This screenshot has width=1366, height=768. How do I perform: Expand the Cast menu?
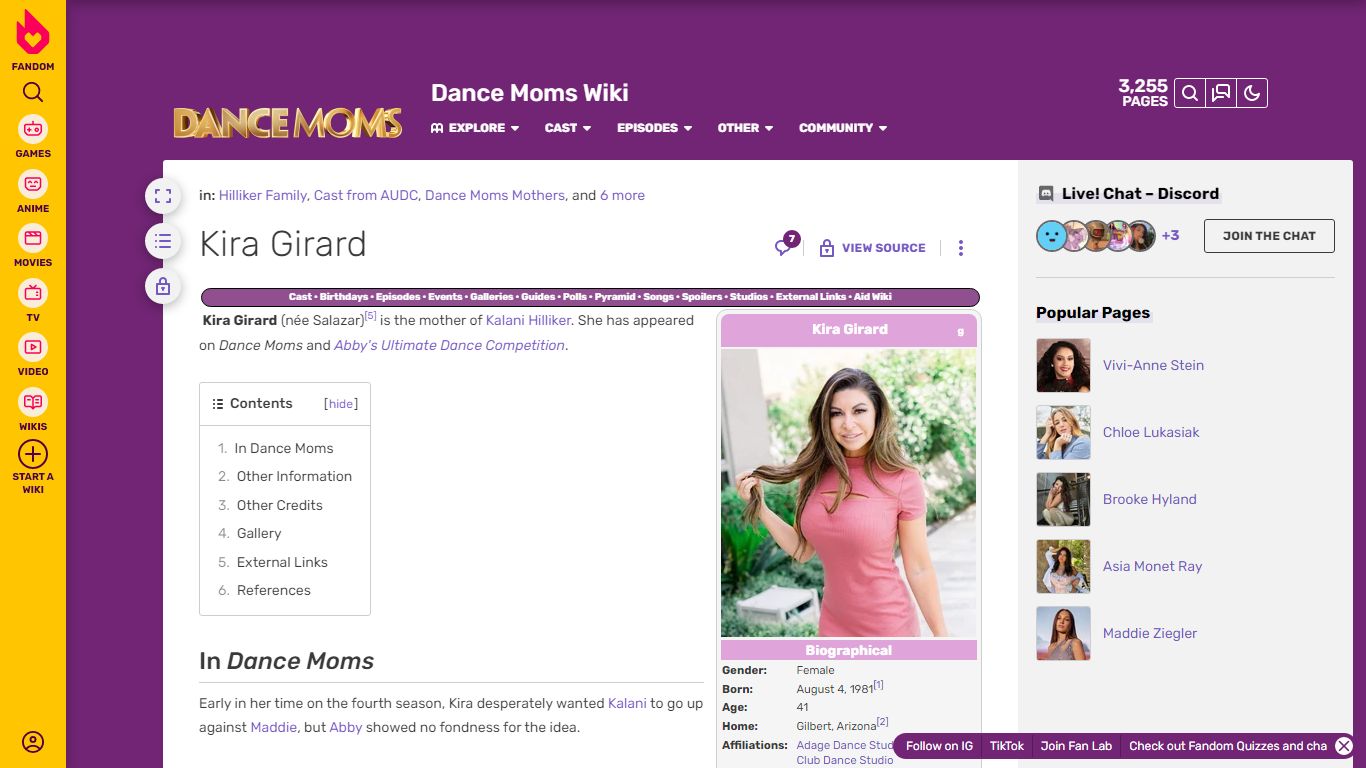(x=568, y=128)
